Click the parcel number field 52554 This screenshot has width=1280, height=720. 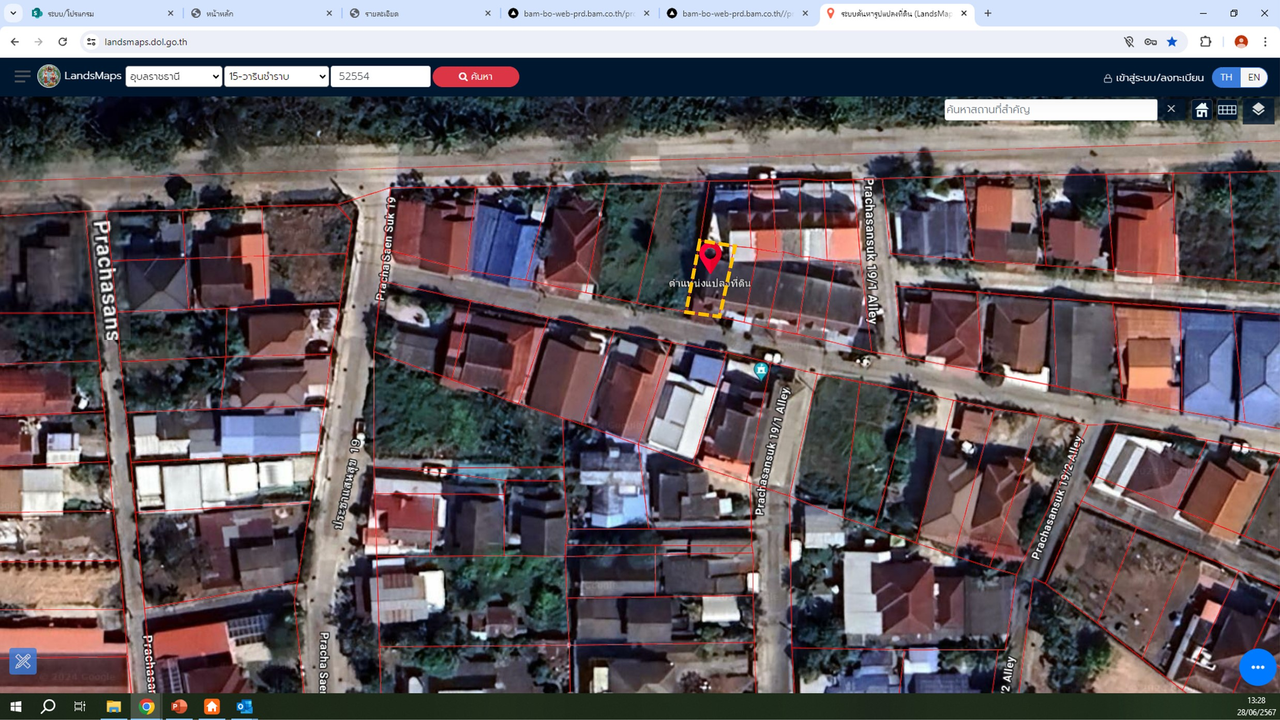coord(380,77)
